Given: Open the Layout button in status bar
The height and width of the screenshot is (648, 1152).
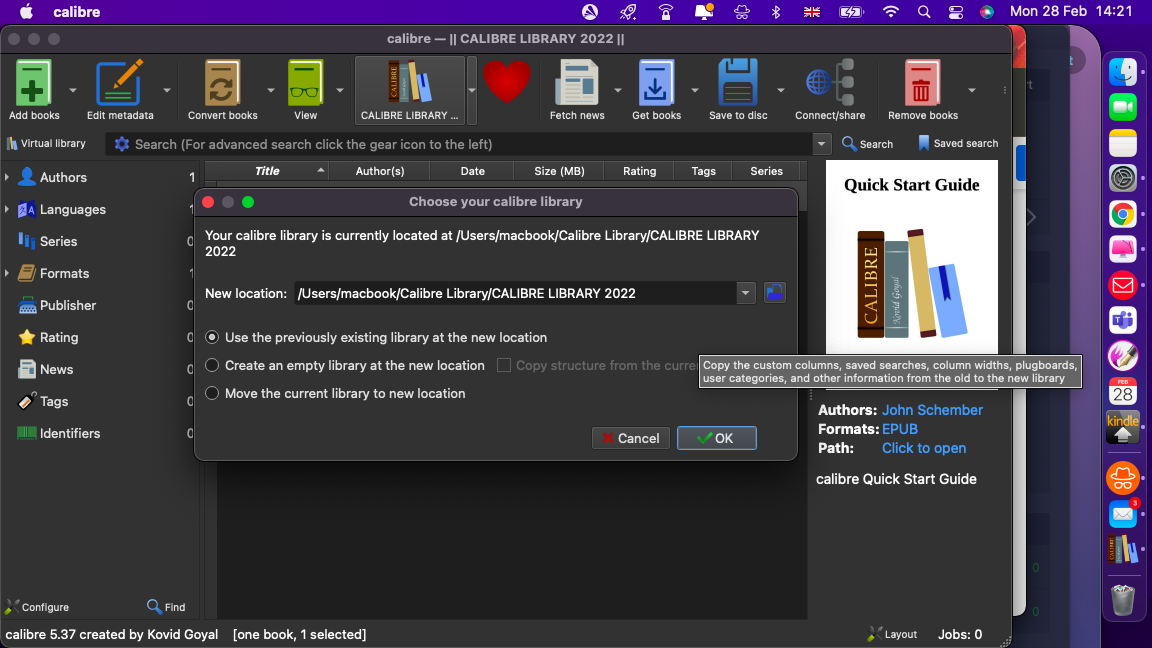Looking at the screenshot, I should [x=892, y=634].
